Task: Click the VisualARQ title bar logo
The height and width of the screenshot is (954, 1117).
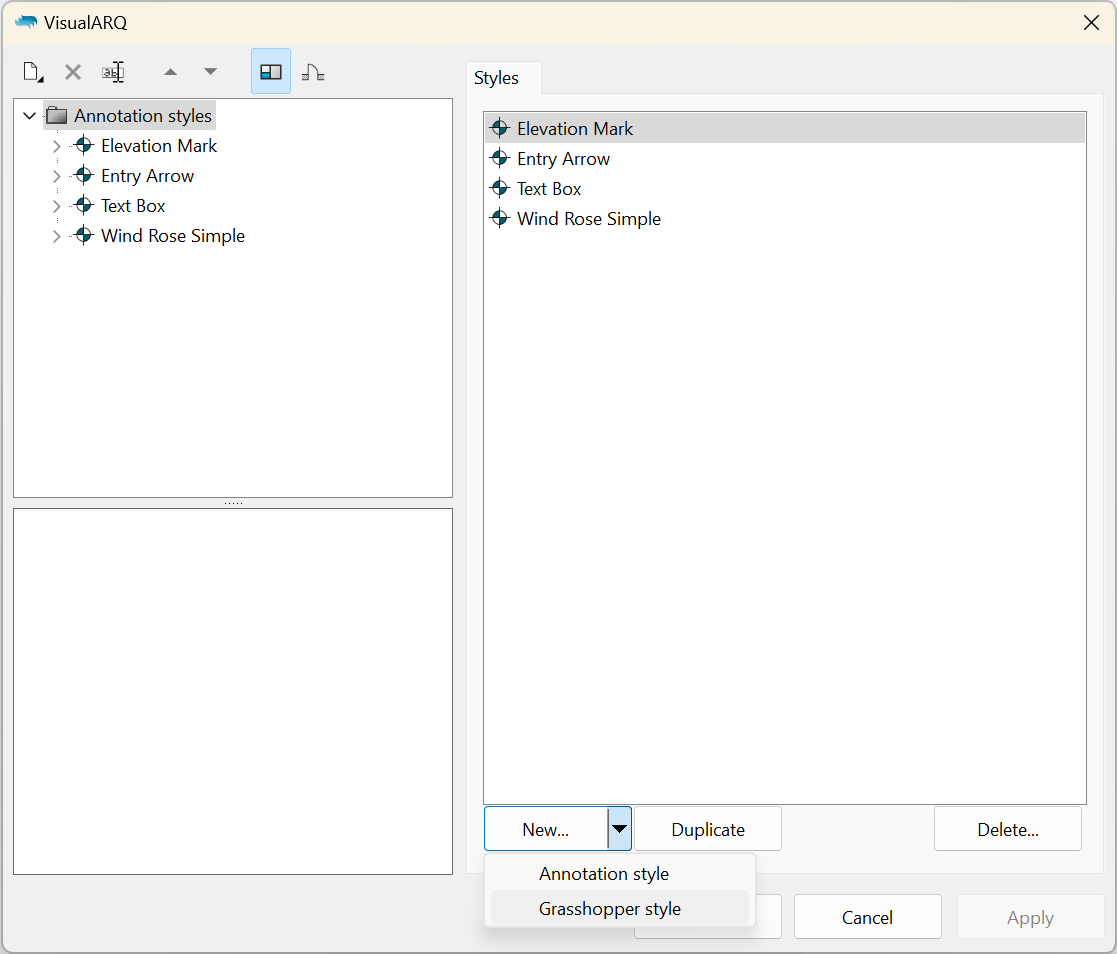Action: pyautogui.click(x=26, y=22)
